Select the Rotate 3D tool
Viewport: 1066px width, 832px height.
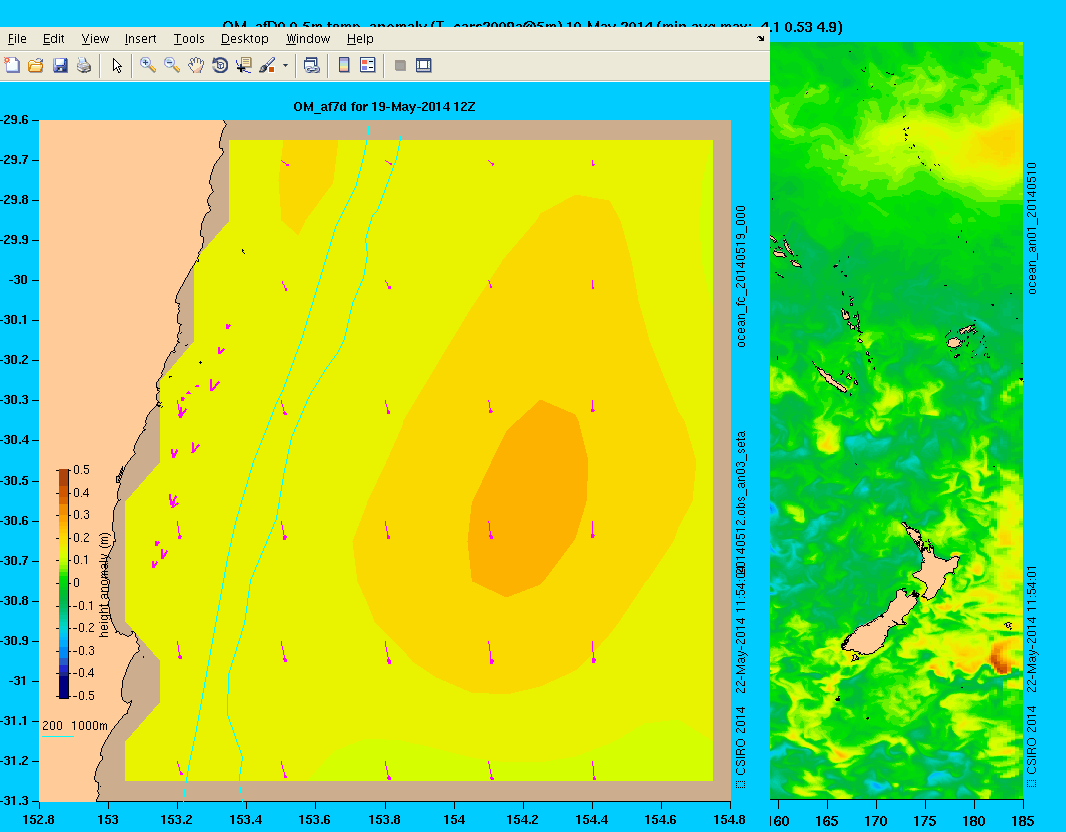tap(220, 65)
